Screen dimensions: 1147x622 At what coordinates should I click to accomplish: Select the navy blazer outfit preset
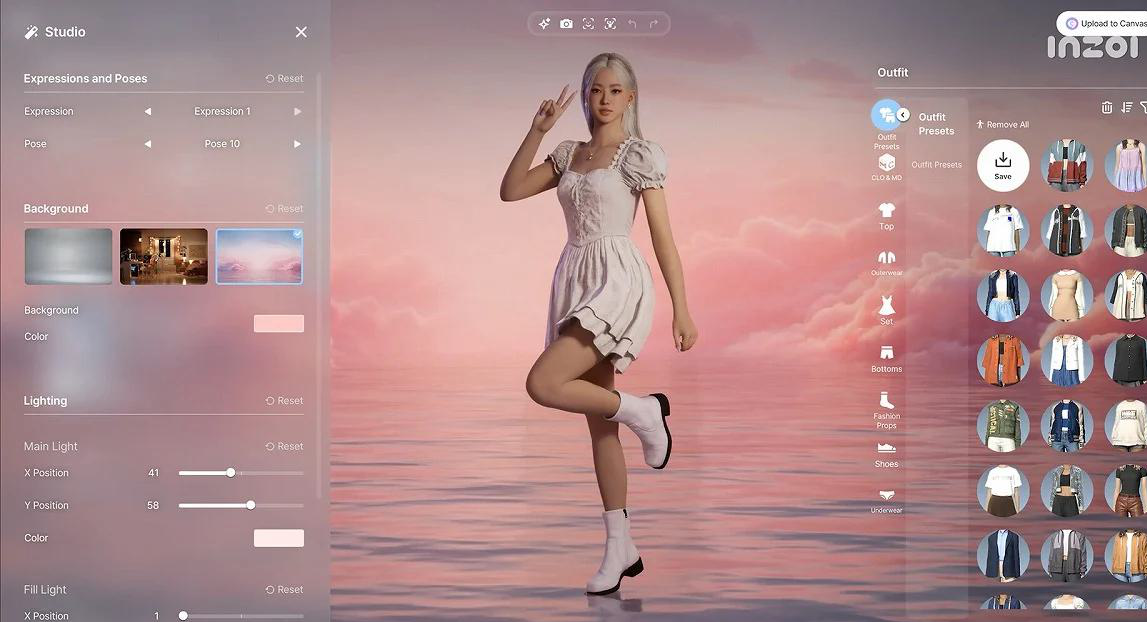coord(1003,555)
